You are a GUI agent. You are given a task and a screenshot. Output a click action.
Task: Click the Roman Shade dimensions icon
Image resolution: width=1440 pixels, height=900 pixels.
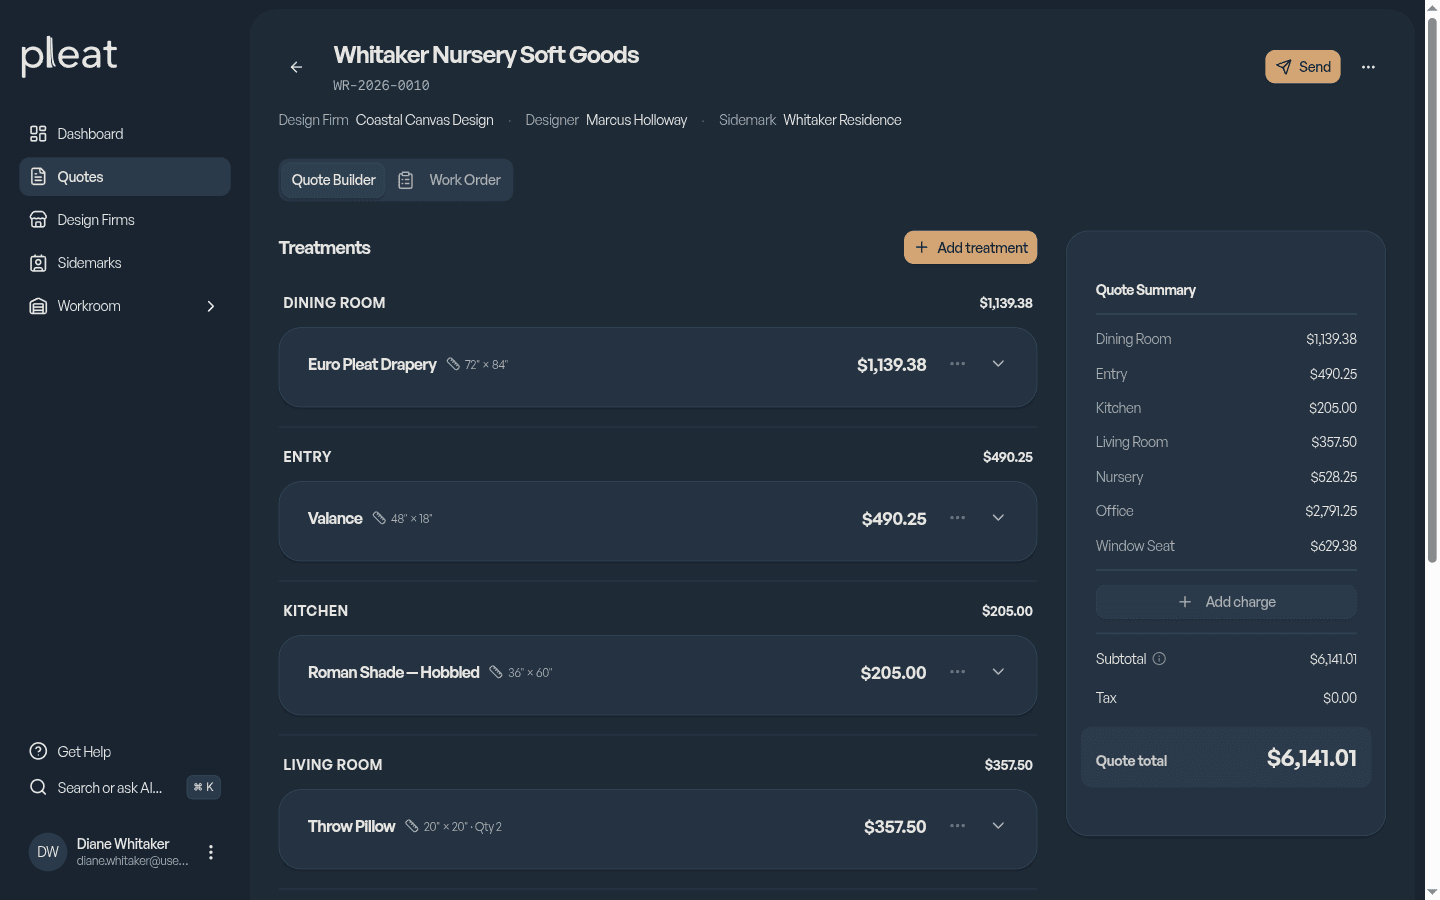496,672
